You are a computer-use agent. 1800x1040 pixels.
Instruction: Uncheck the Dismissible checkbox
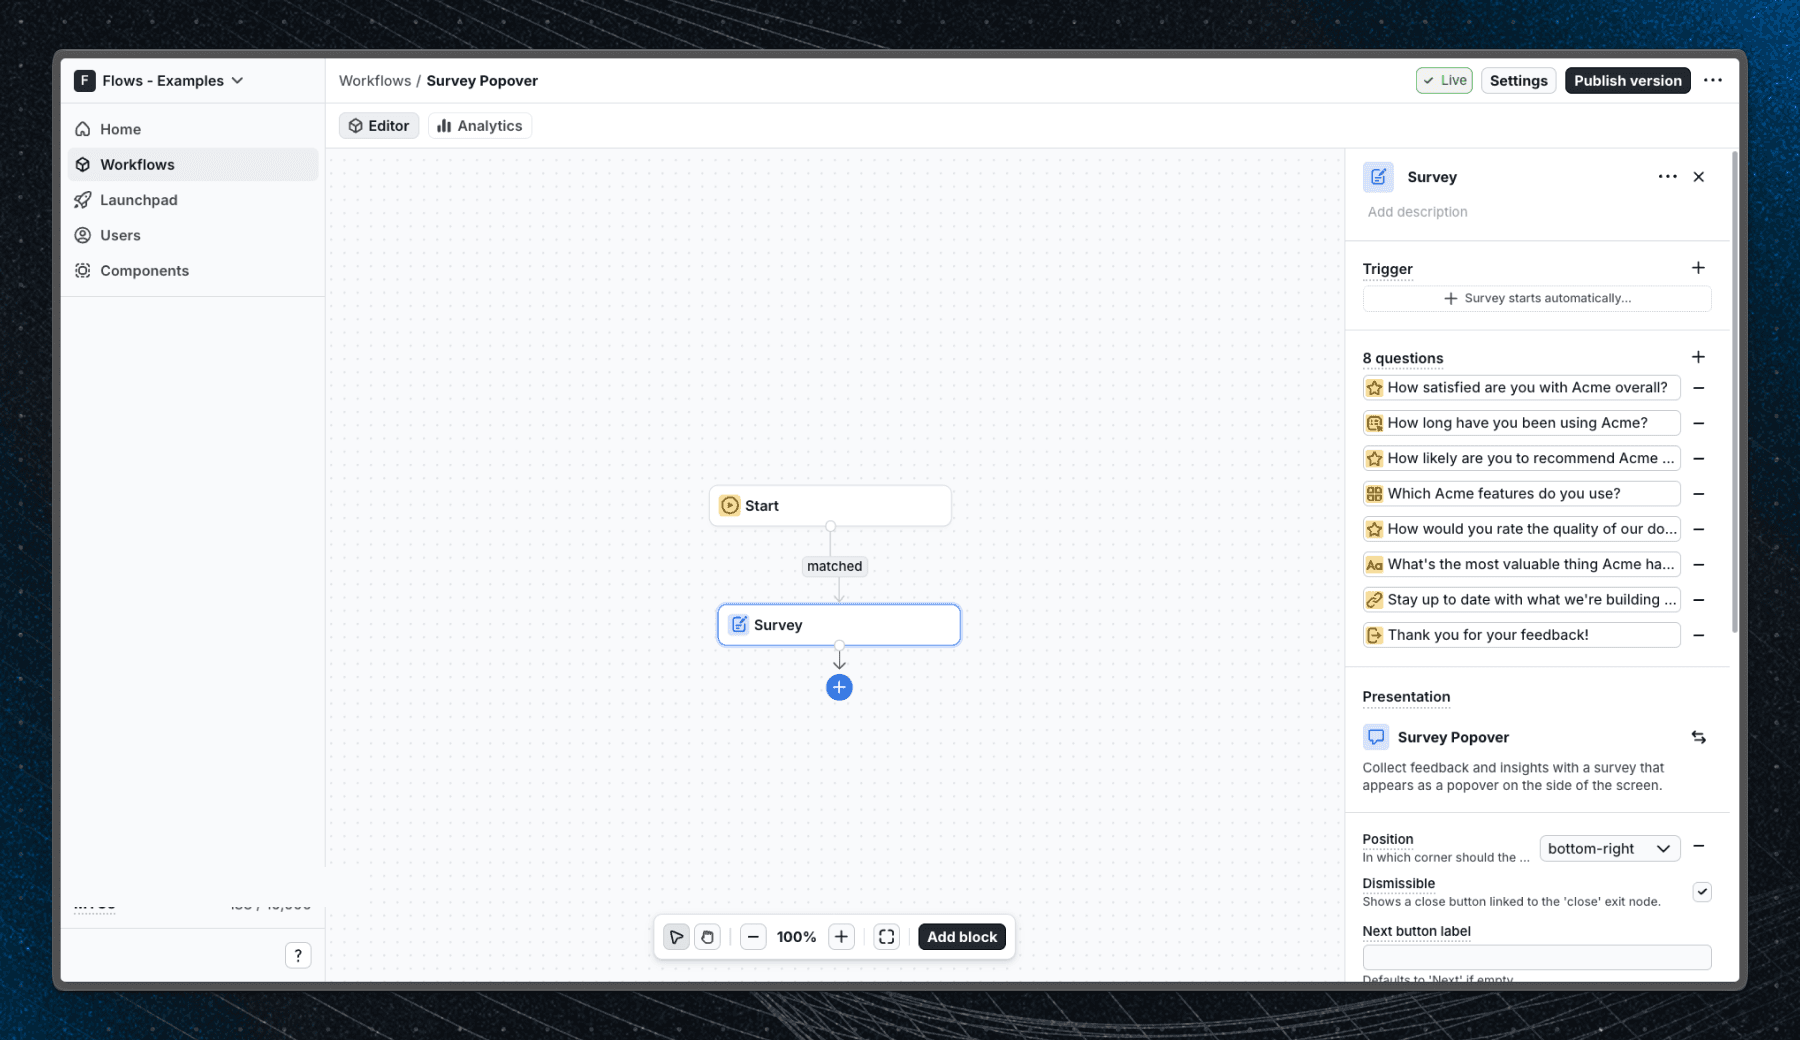click(1703, 891)
